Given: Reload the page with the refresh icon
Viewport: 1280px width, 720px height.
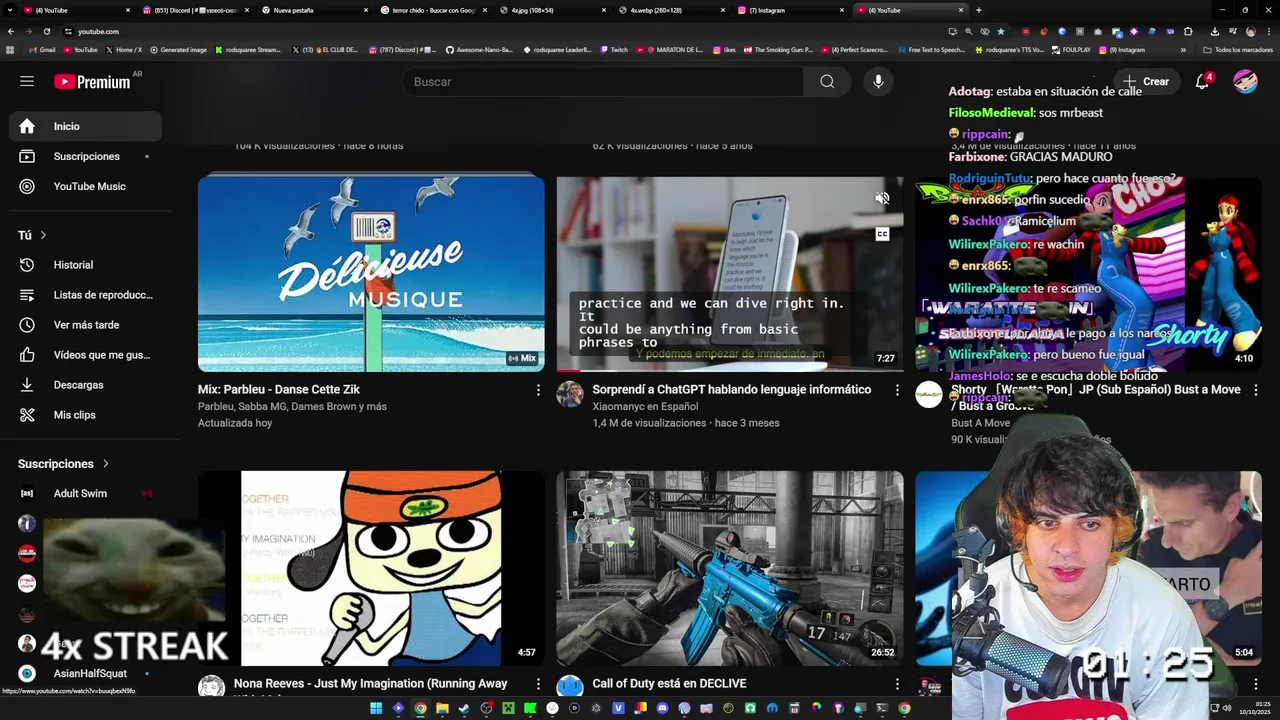Looking at the screenshot, I should tap(46, 31).
